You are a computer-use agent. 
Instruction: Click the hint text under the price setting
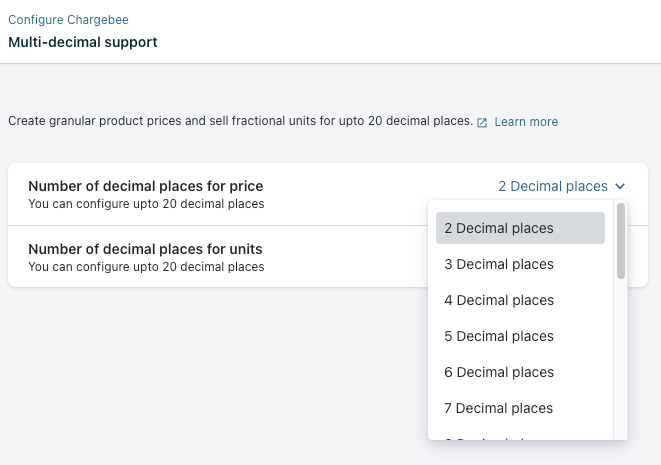point(146,204)
